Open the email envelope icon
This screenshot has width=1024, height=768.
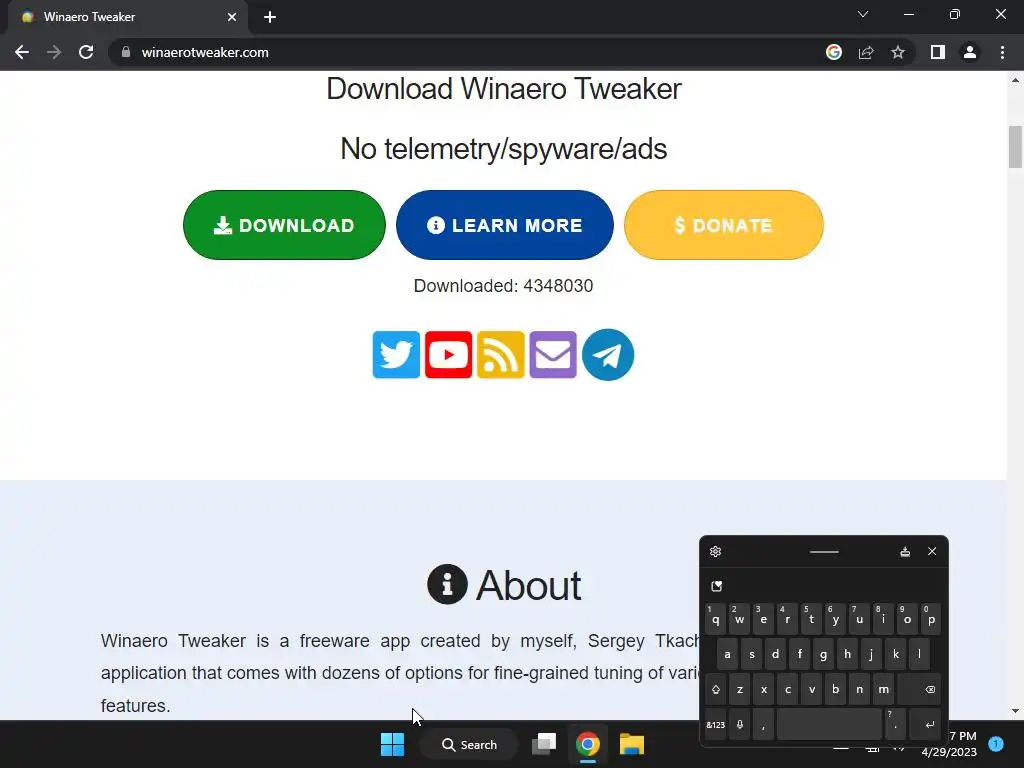[x=552, y=355]
